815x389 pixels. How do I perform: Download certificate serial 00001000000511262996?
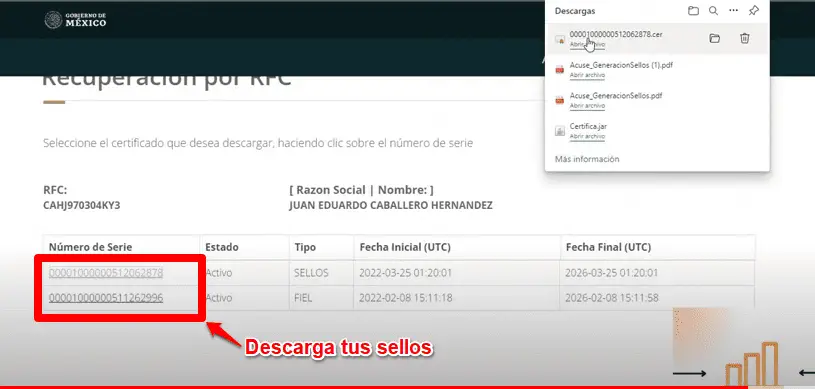(x=106, y=298)
